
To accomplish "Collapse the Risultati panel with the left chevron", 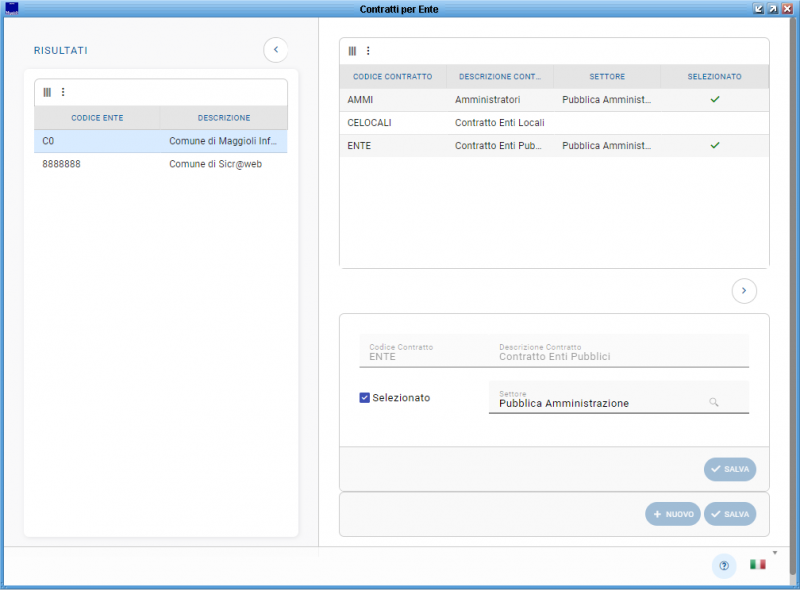I will 276,49.
